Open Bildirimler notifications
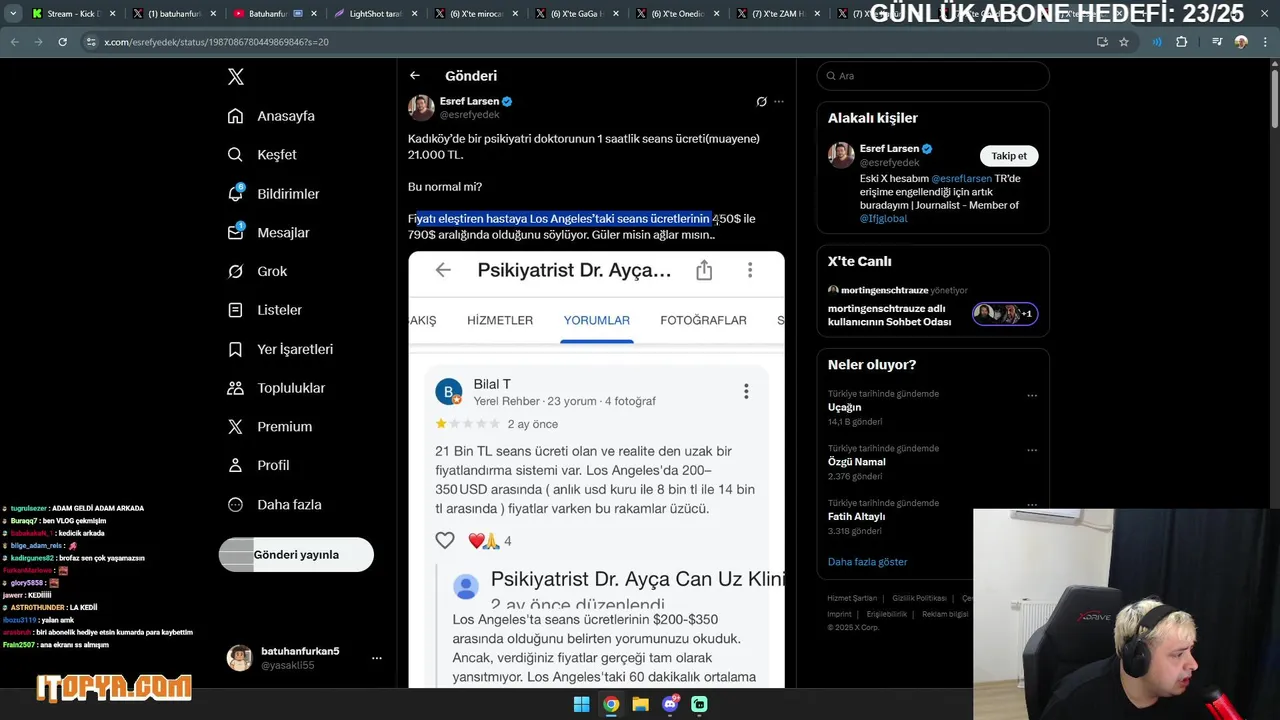 (273, 194)
